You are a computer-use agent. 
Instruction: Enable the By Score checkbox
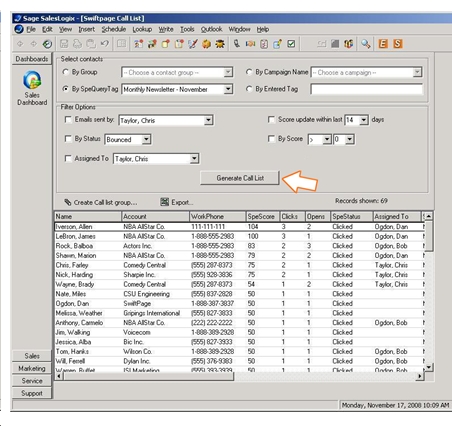[x=271, y=139]
